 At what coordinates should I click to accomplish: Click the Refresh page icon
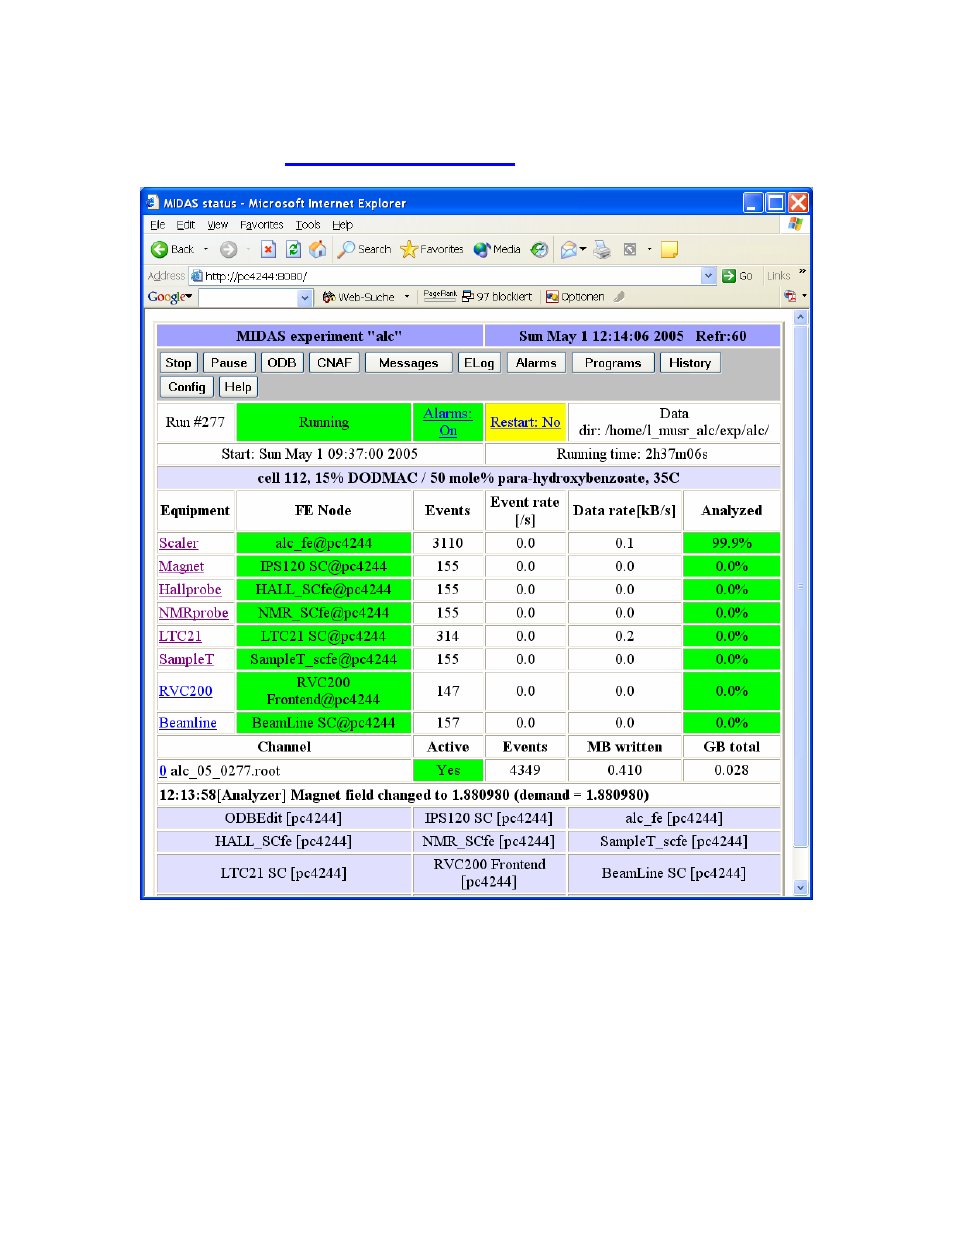point(293,250)
